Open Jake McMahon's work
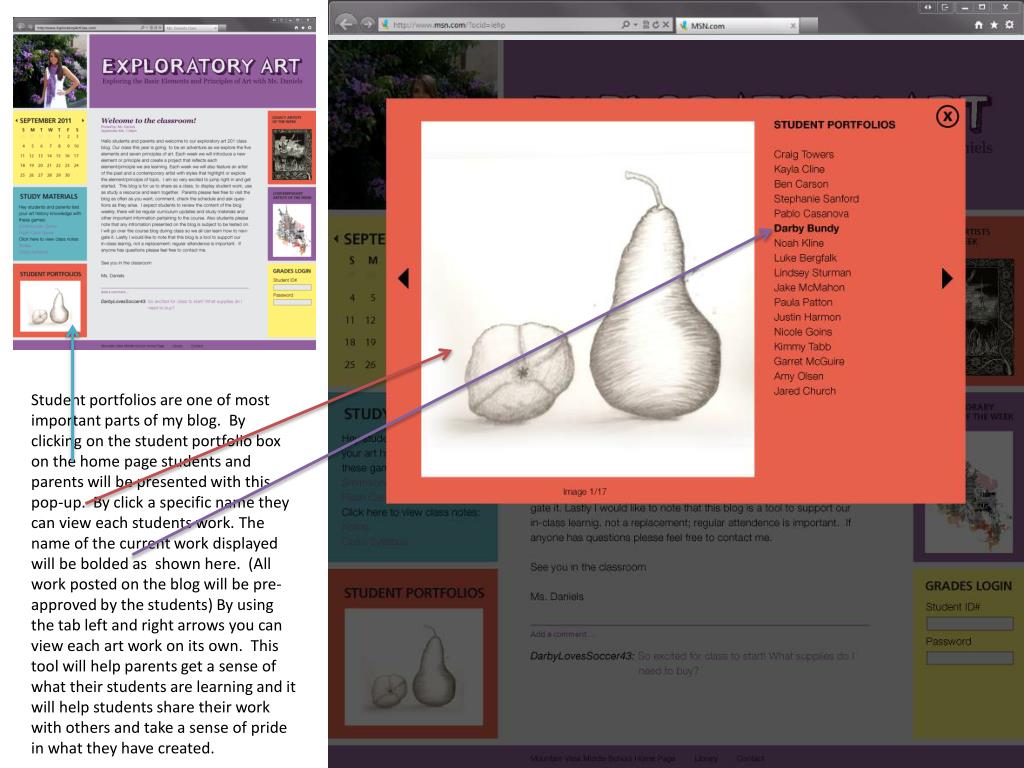The height and width of the screenshot is (768, 1024). 808,287
